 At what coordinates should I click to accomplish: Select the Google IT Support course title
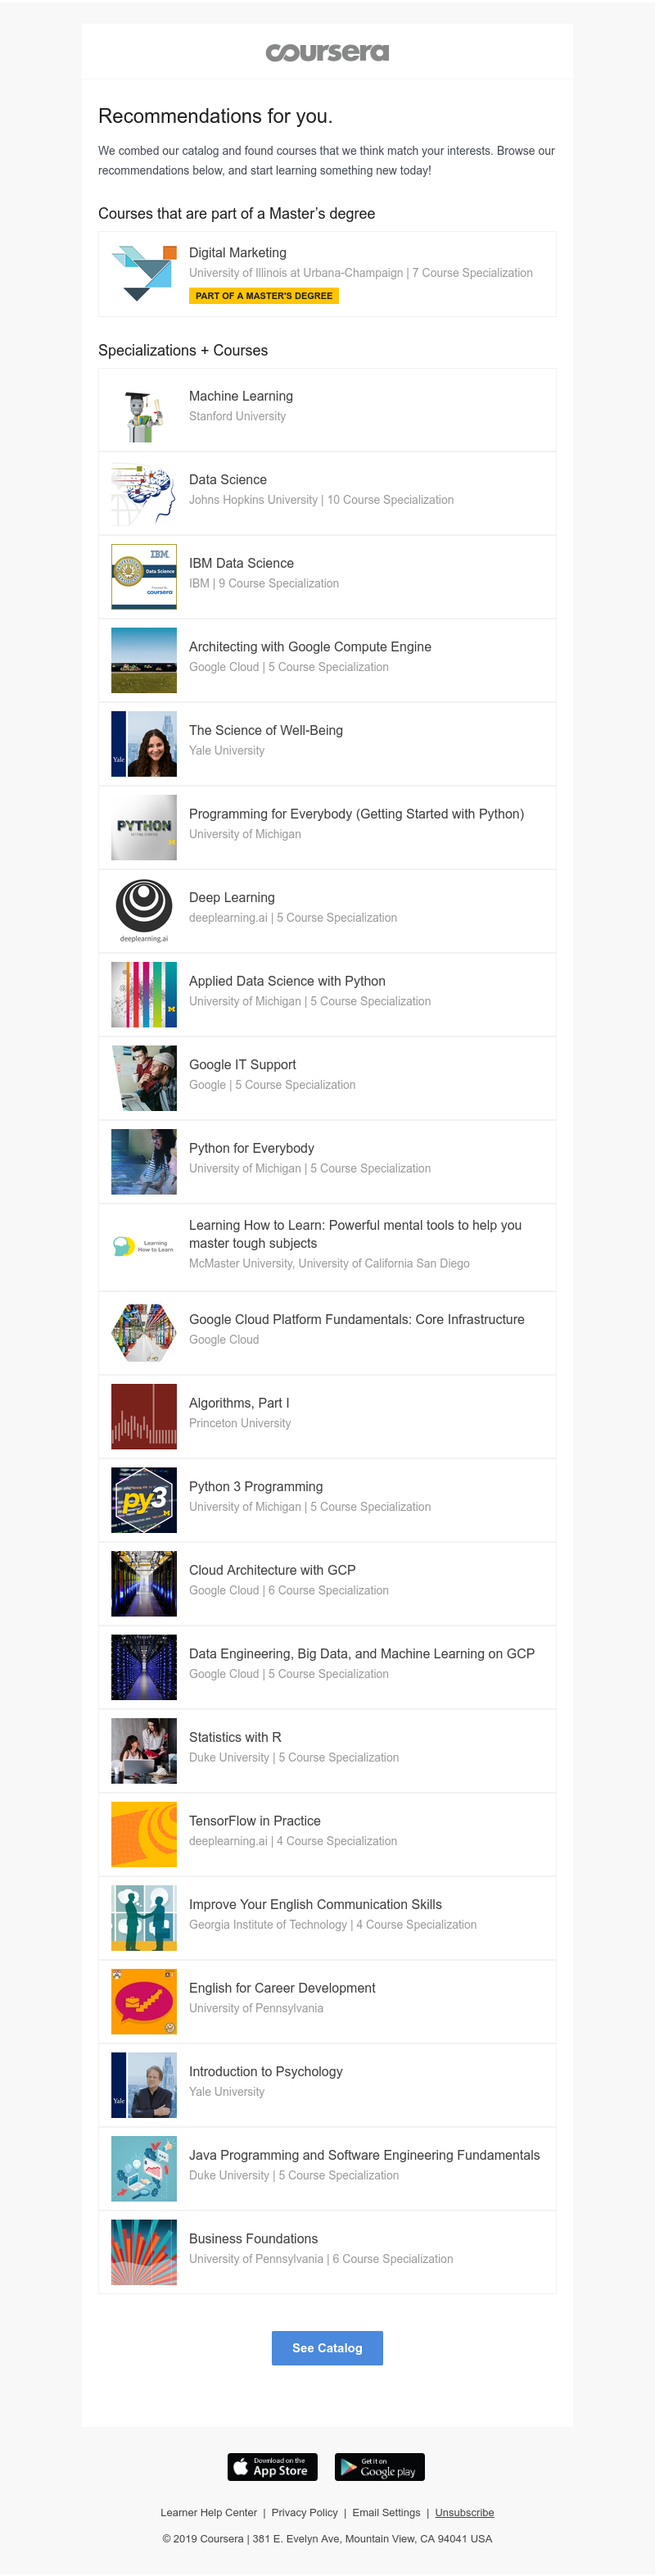(x=242, y=1065)
